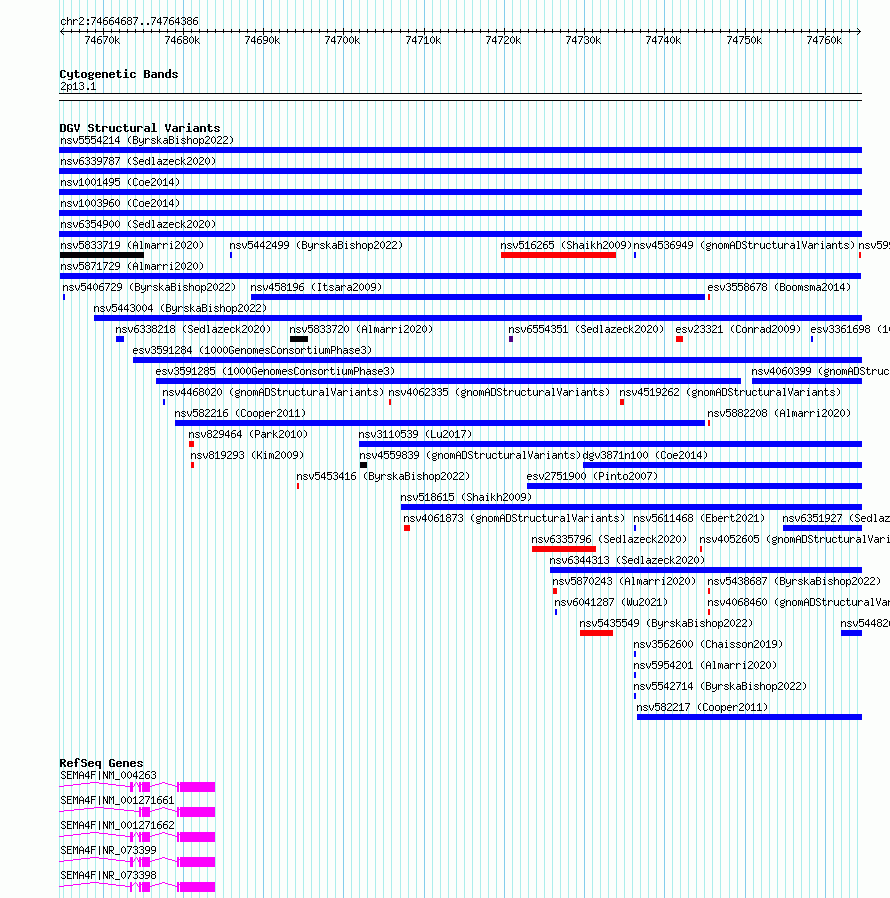Open nsv5406729 (ByrskaBishop2022) label
This screenshot has height=898, width=890.
pos(149,287)
